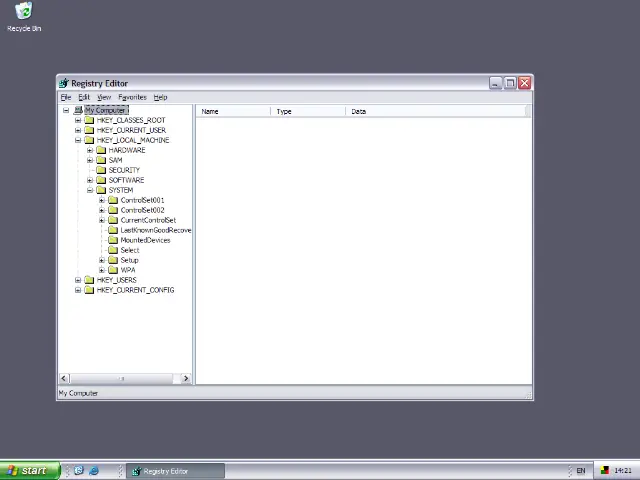640x480 pixels.
Task: Click the Select key folder icon
Action: coord(113,250)
